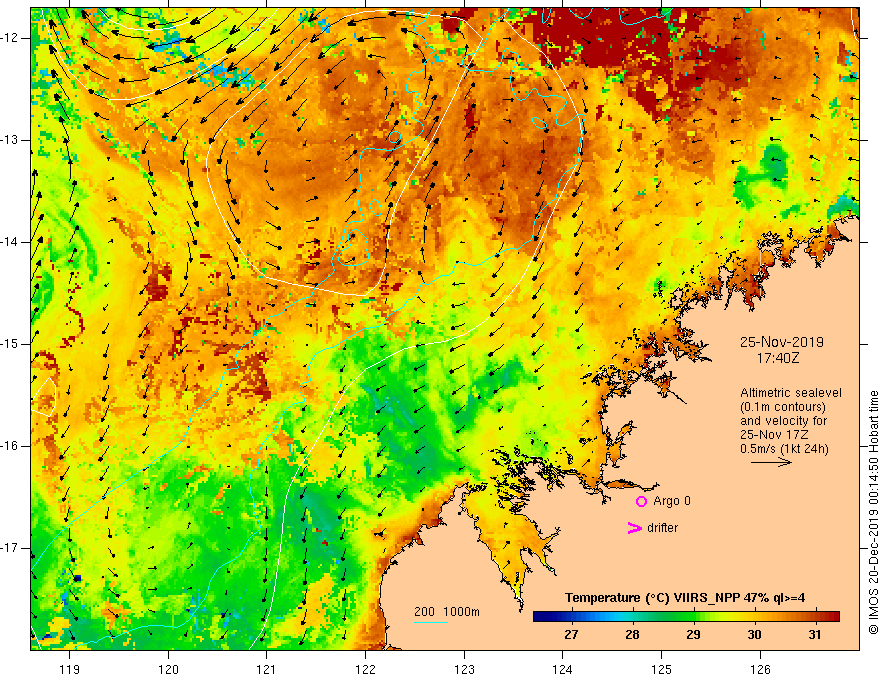The height and width of the screenshot is (680, 880).
Task: Click the latitude label -14
Action: [11, 242]
